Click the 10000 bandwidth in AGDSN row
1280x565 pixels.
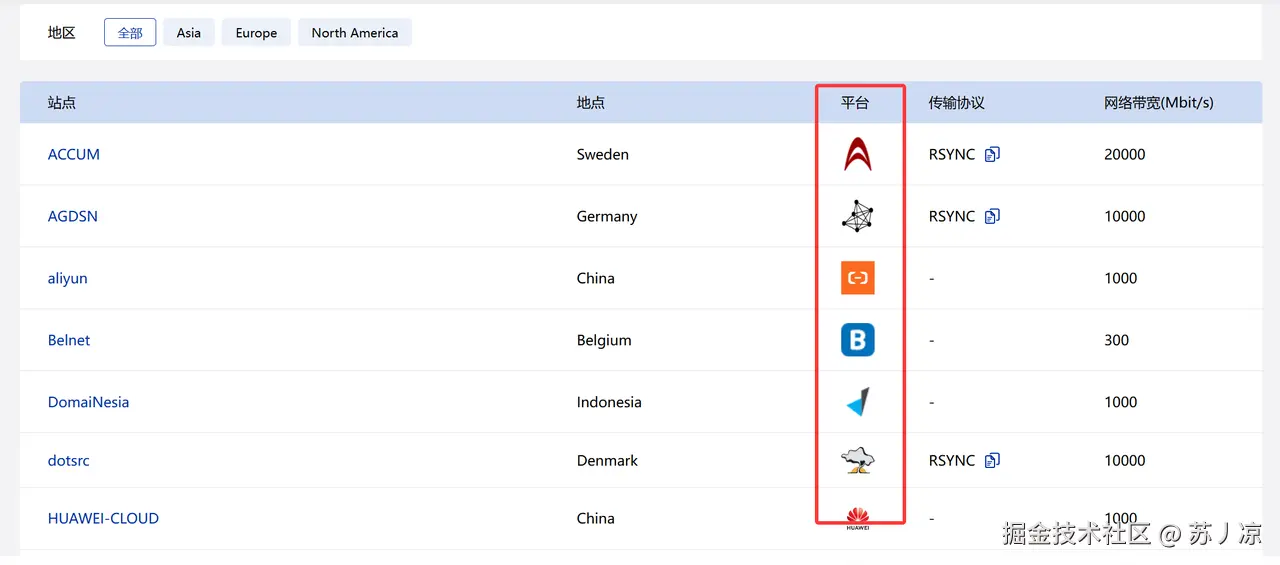pos(1125,216)
